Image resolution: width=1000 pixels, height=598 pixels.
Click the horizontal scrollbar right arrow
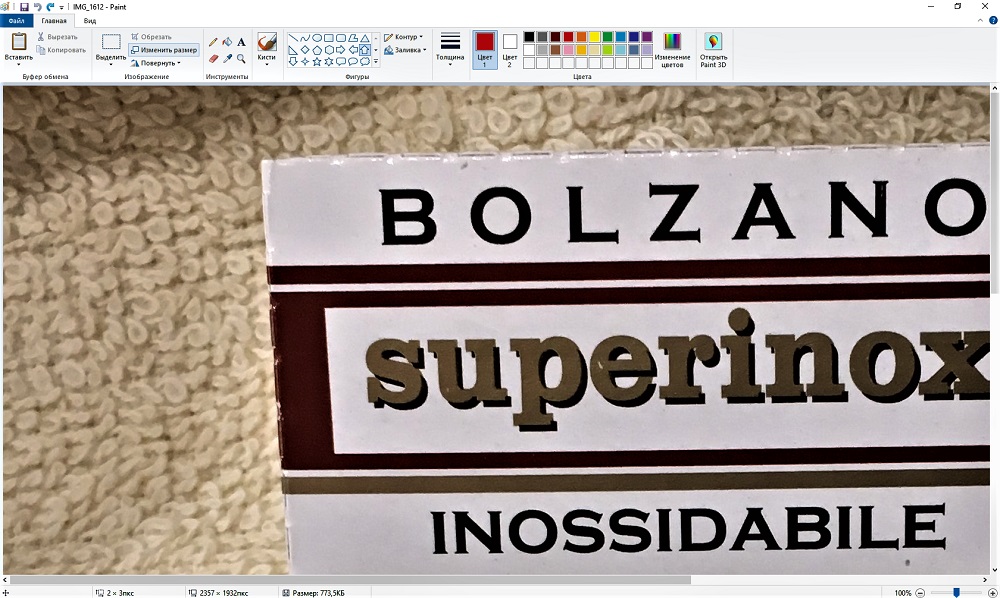[987, 580]
